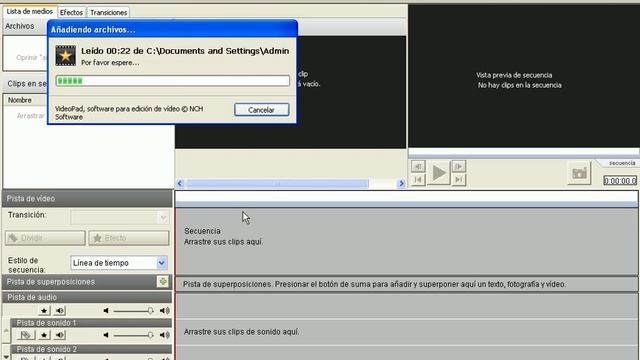The width and height of the screenshot is (640, 360).
Task: Select the Pista de sonido 2 header
Action: pyautogui.click(x=91, y=349)
